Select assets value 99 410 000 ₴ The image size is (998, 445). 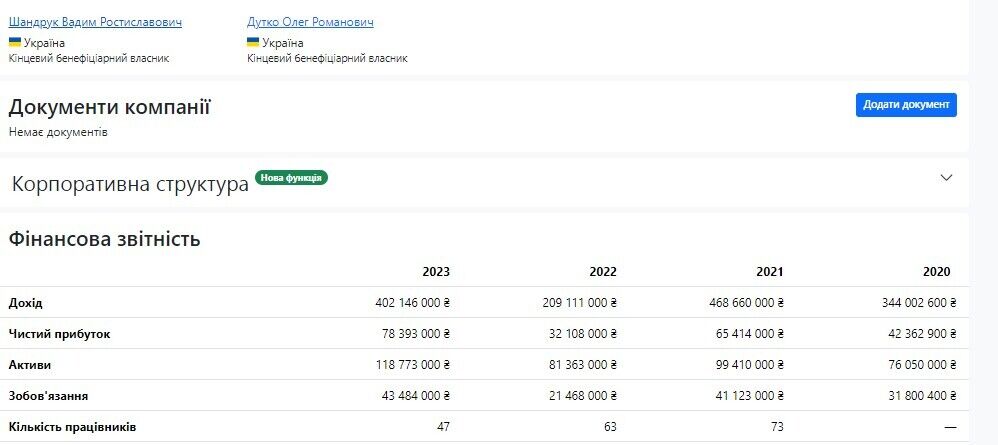pos(749,365)
